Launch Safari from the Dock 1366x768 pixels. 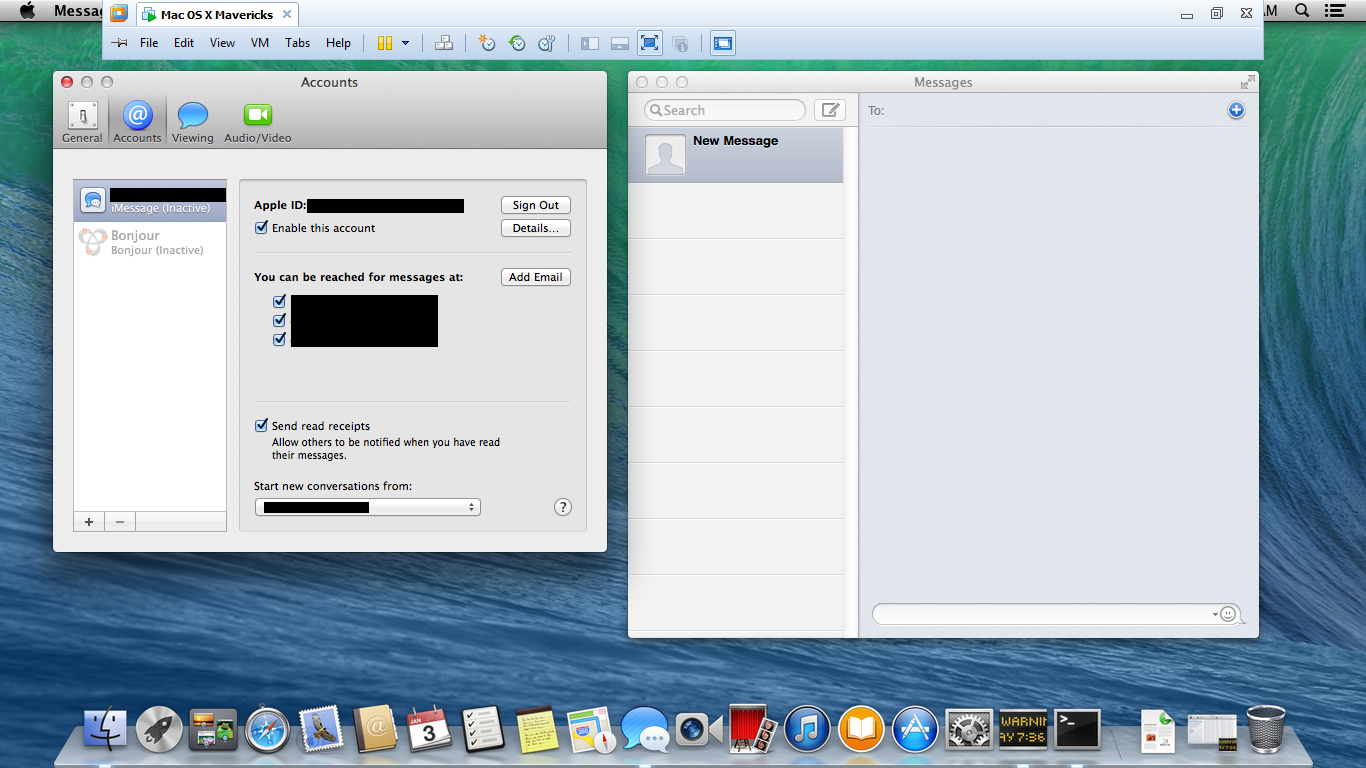(x=267, y=729)
